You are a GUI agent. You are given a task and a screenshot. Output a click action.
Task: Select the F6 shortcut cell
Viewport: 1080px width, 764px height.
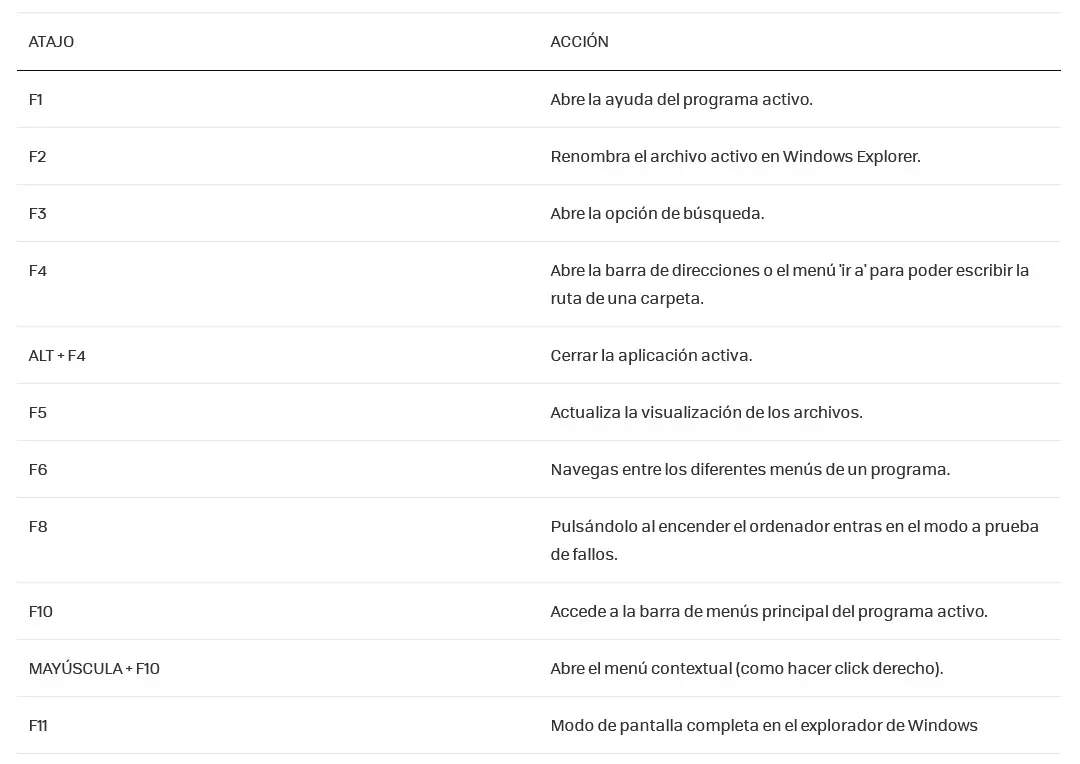click(x=38, y=469)
